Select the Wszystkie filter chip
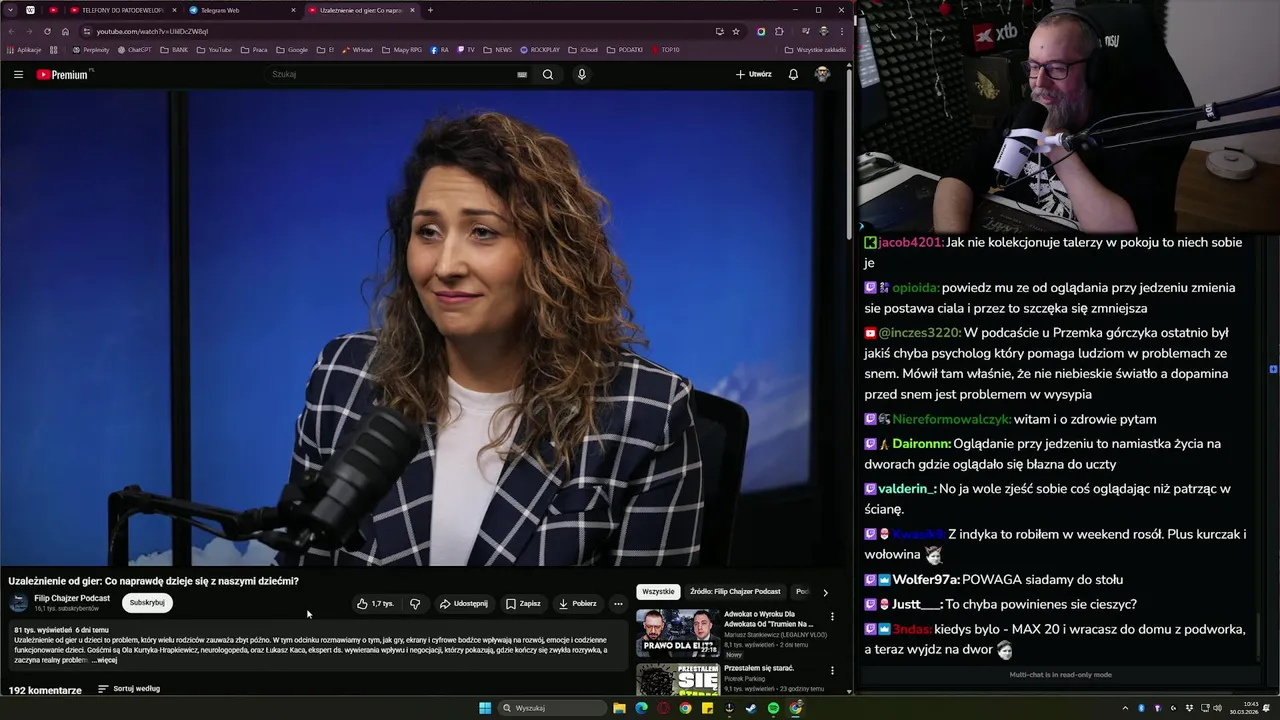 point(658,591)
